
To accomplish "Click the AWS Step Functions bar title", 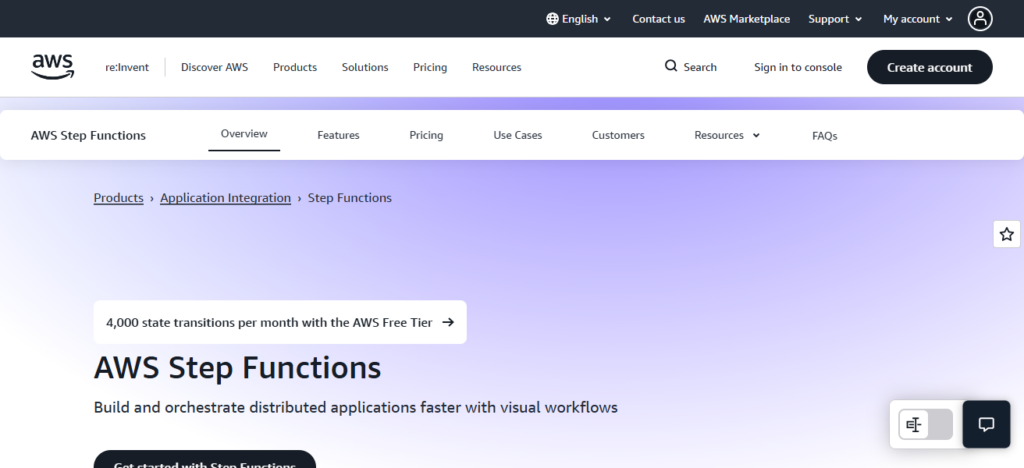I will 88,135.
